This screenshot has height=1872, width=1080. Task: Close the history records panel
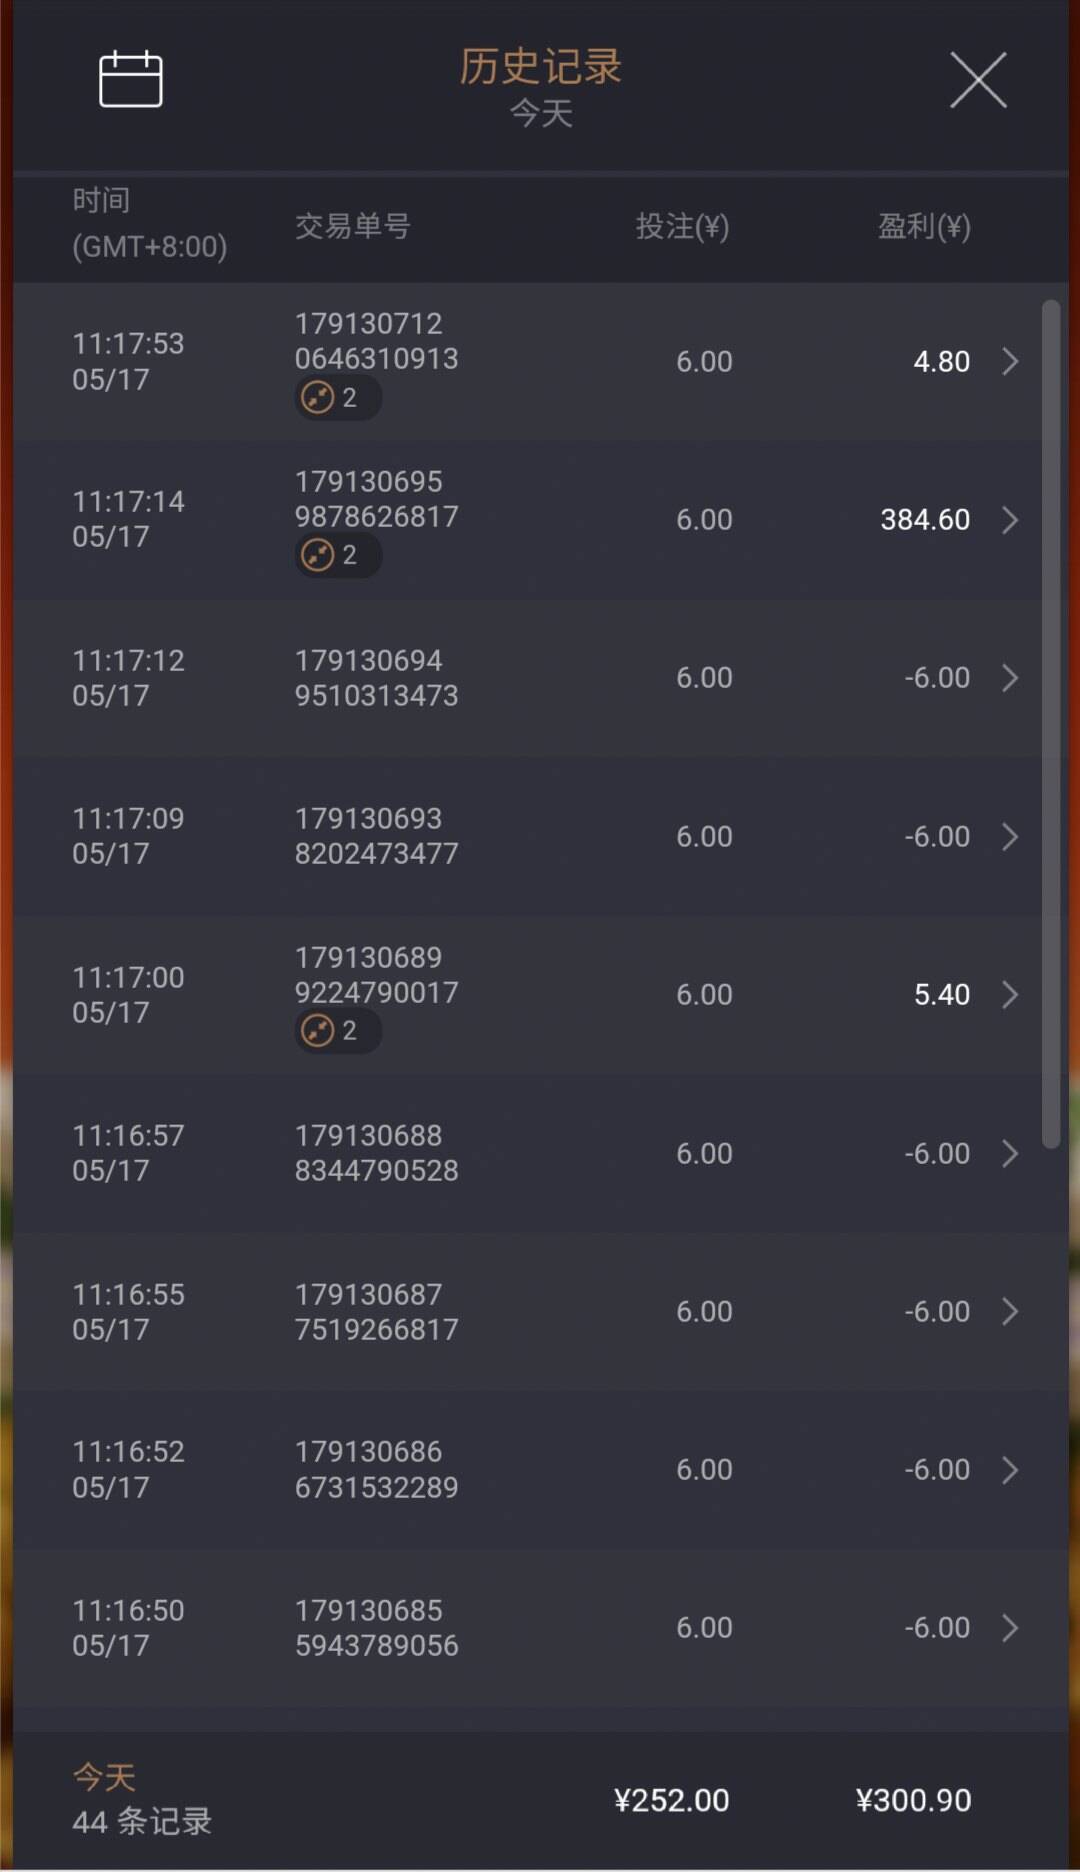point(978,80)
